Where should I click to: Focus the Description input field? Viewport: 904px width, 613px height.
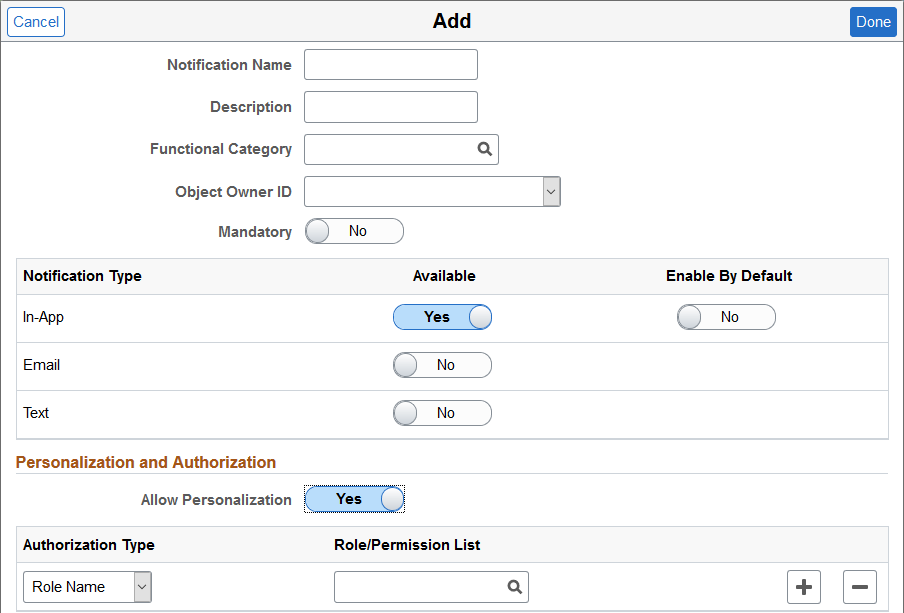[x=391, y=107]
